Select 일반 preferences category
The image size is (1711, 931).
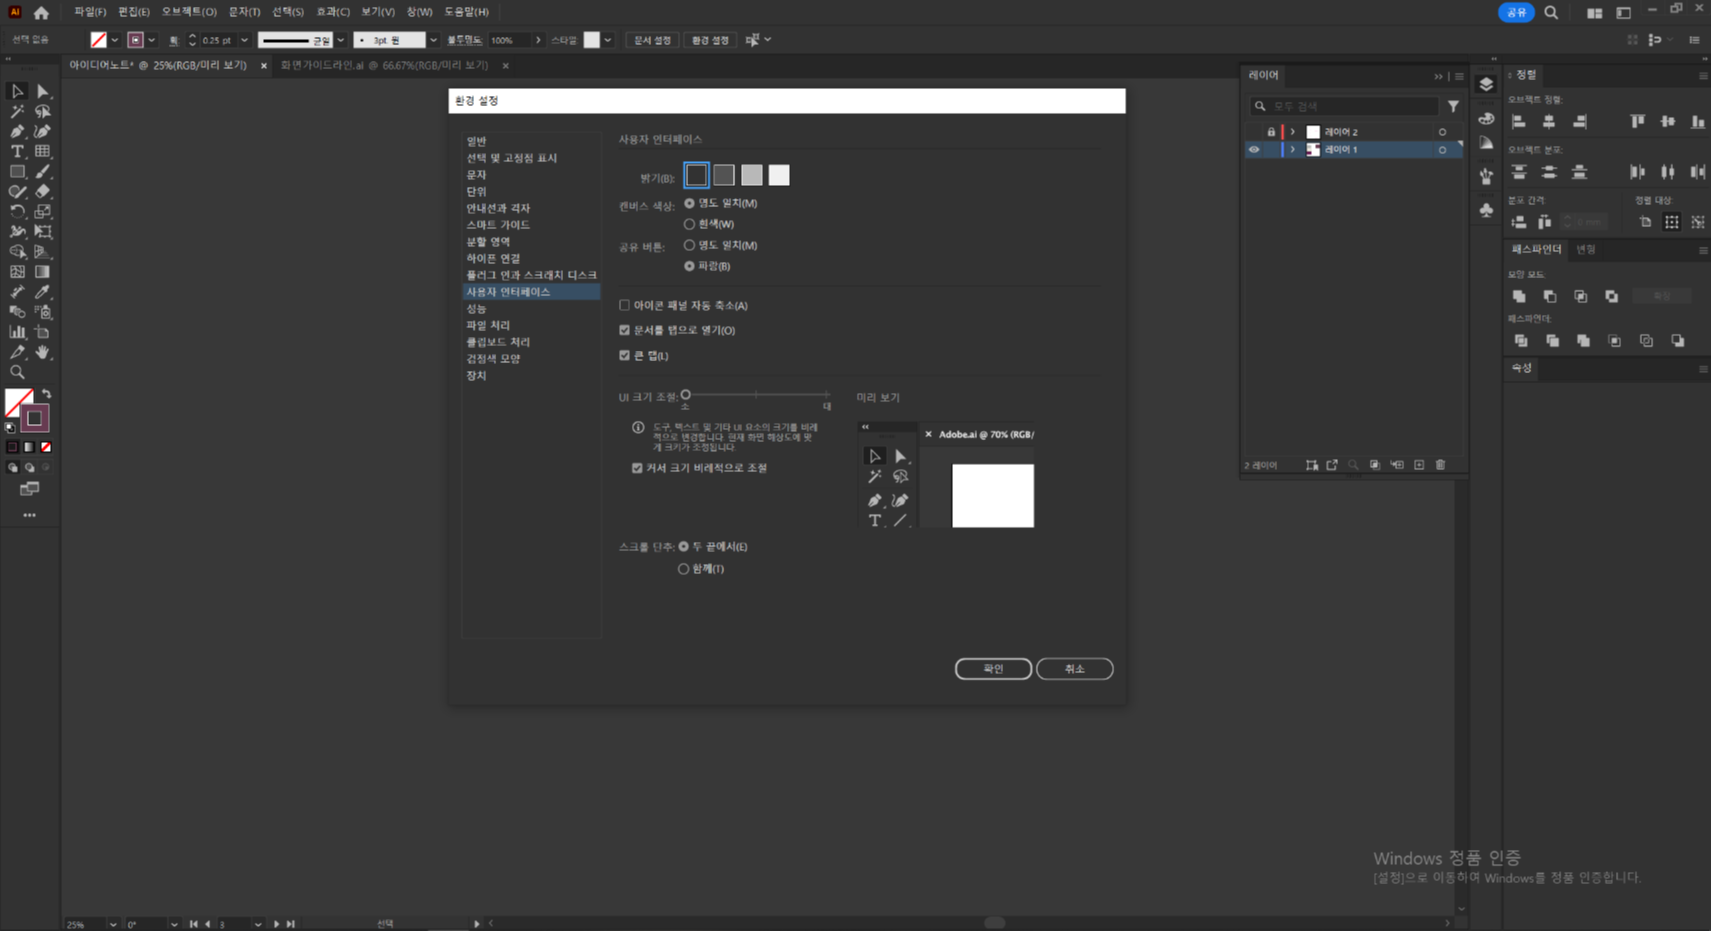[x=476, y=141]
